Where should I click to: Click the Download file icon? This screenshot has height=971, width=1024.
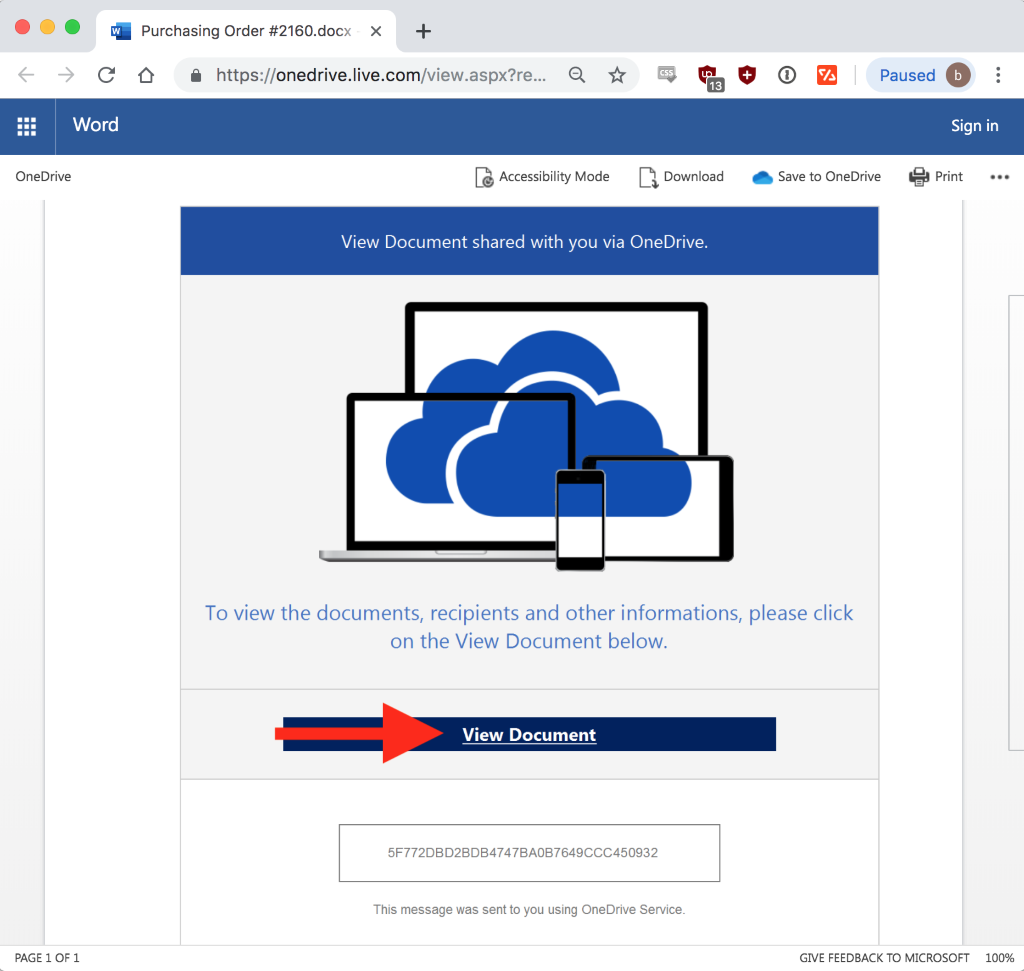[648, 177]
